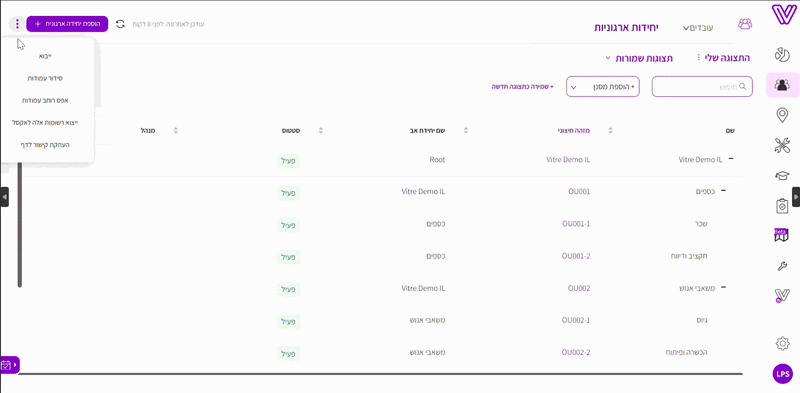Screen dimensions: 800x393
Task: Expand the תצוגות שמורות saved views dropdown
Action: click(639, 58)
